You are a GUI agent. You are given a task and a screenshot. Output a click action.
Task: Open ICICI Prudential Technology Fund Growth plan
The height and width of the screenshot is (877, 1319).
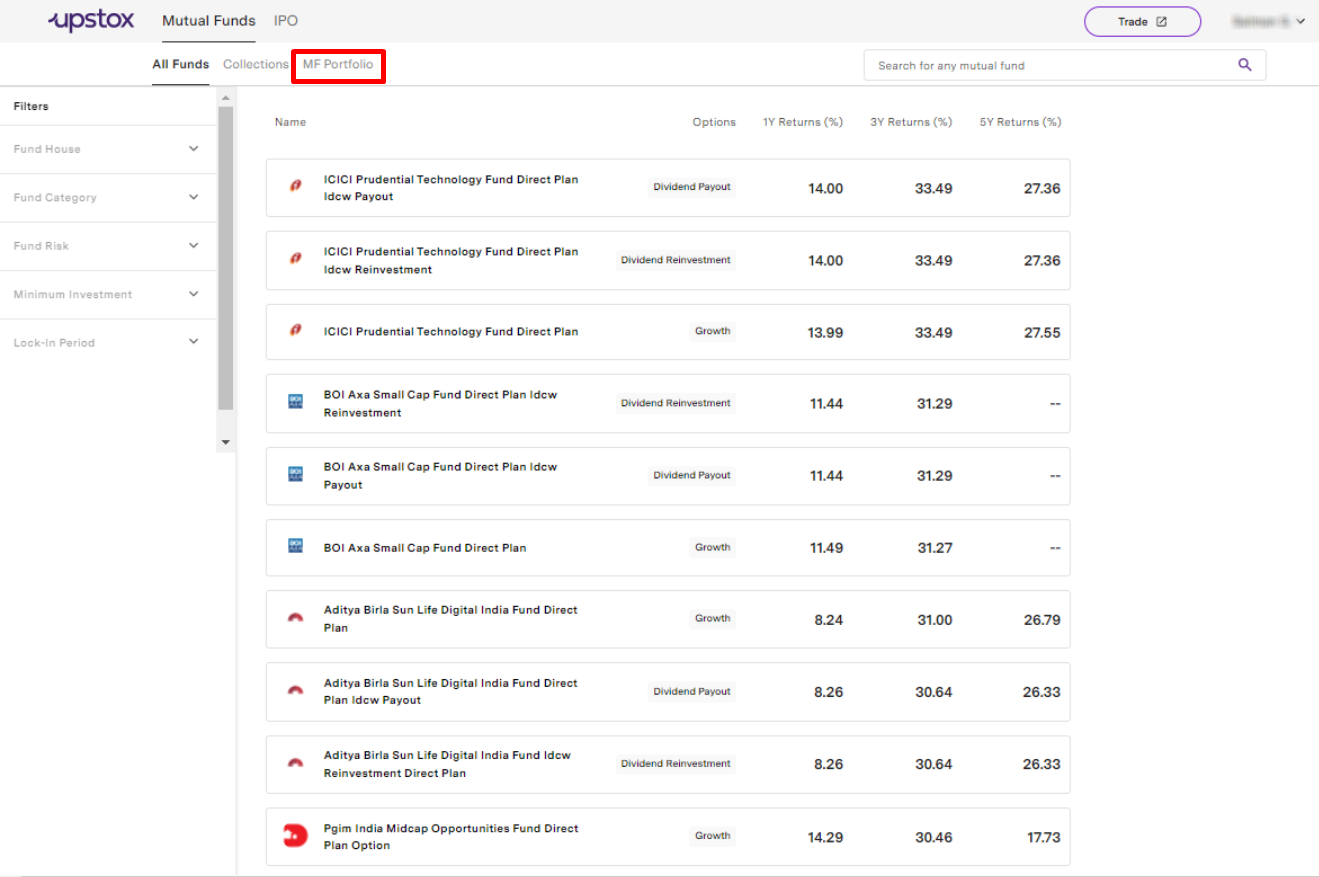[x=668, y=332]
